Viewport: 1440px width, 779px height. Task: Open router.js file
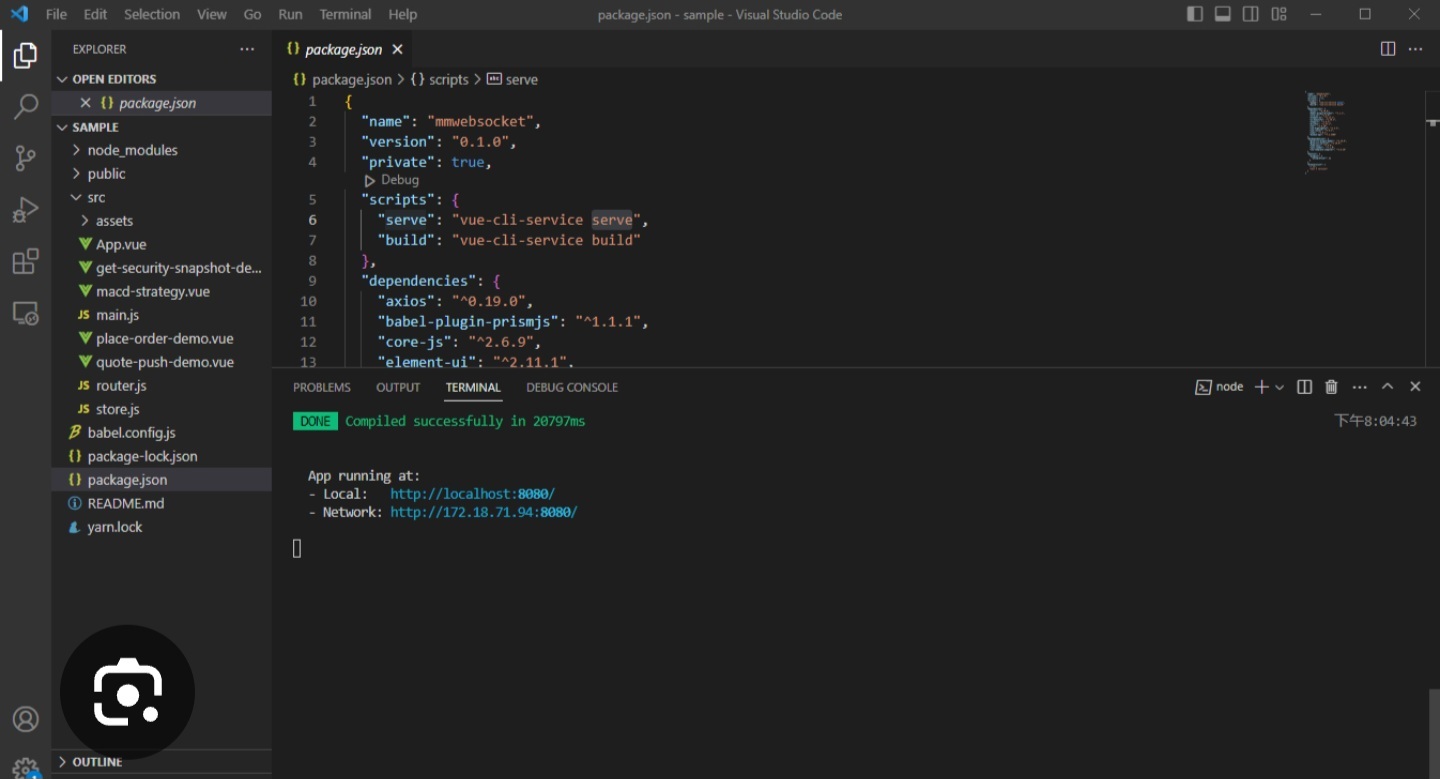click(x=161, y=385)
